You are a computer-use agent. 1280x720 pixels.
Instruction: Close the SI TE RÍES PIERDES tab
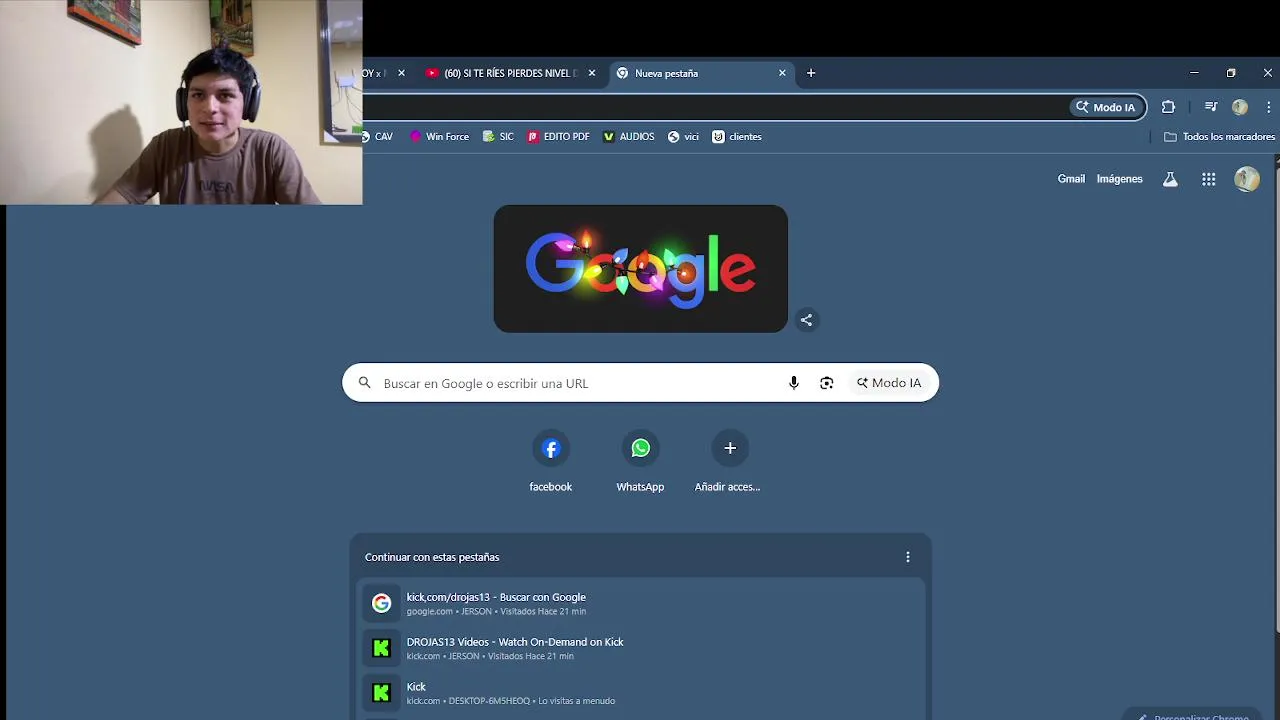coord(592,73)
